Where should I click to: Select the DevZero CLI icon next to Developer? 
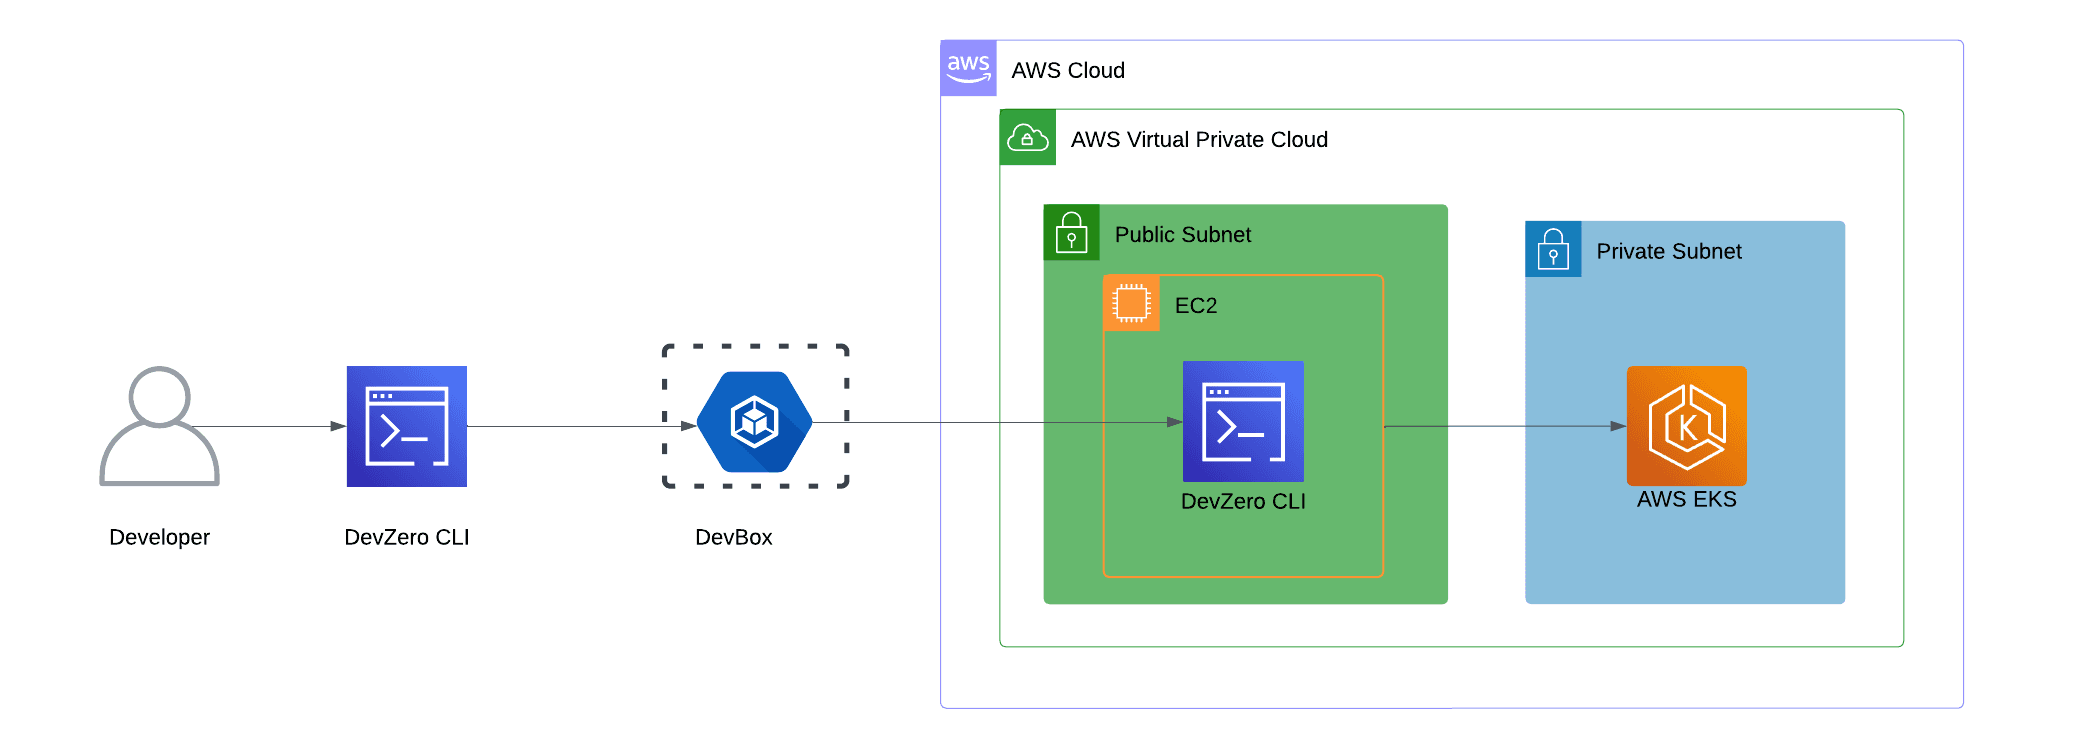pos(407,426)
